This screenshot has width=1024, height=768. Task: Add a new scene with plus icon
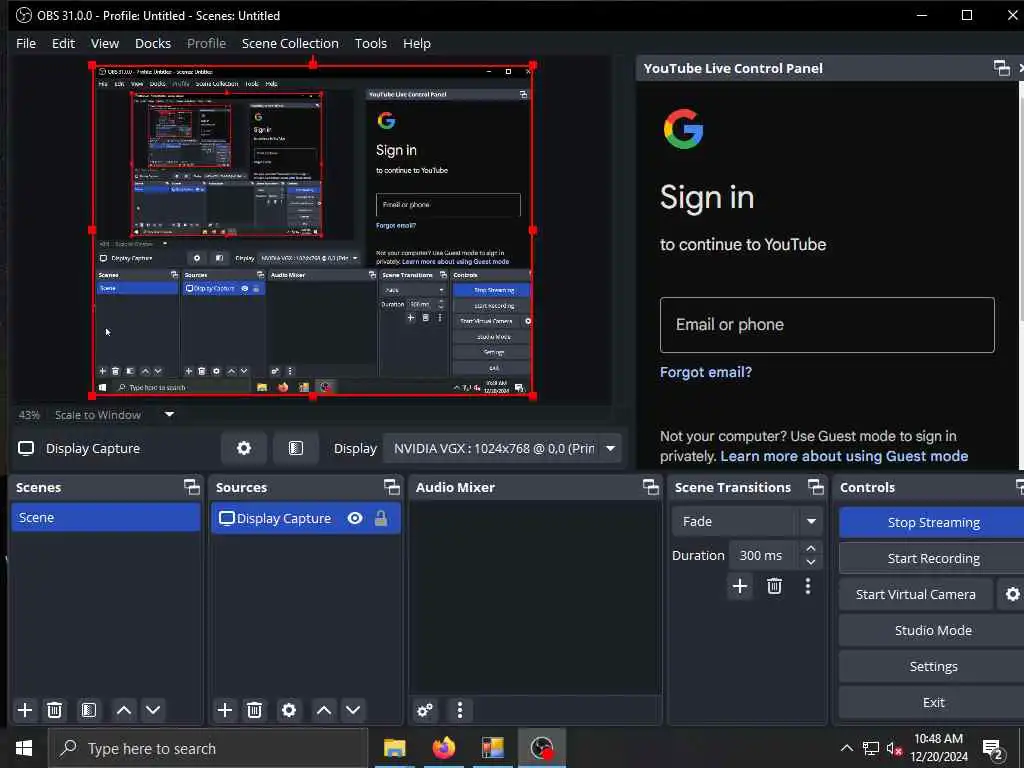(x=25, y=710)
